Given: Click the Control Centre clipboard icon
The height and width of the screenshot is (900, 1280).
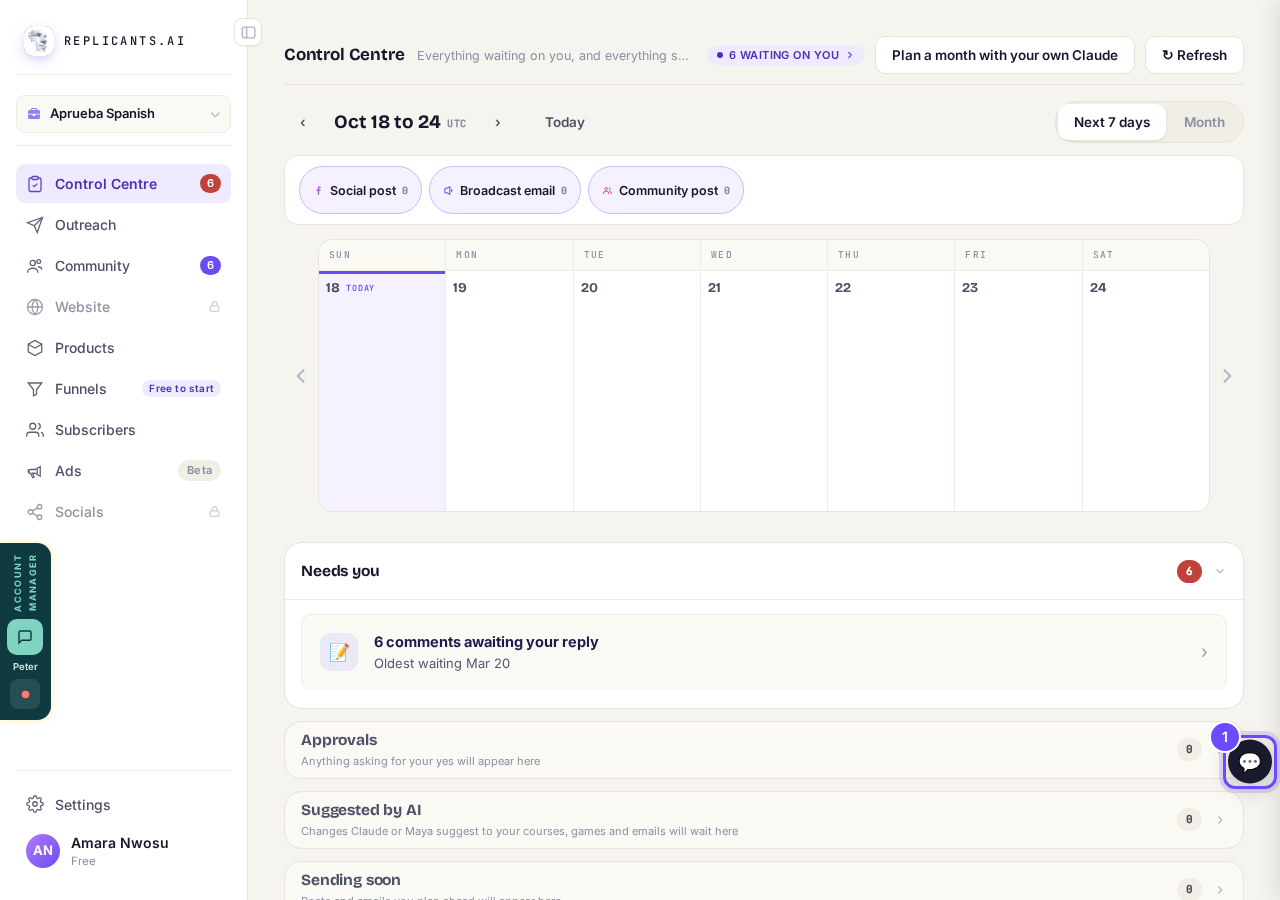Looking at the screenshot, I should click(x=35, y=184).
